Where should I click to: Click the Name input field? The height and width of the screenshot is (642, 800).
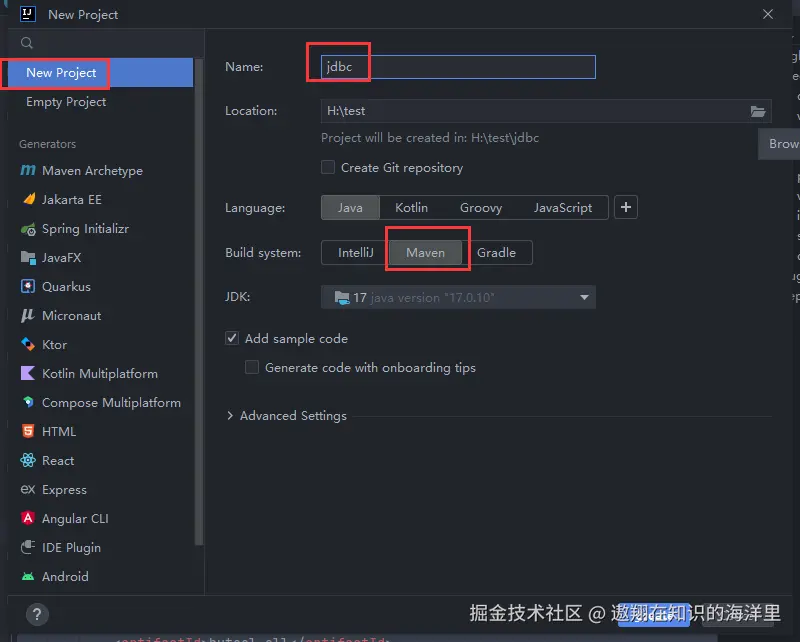(x=458, y=67)
